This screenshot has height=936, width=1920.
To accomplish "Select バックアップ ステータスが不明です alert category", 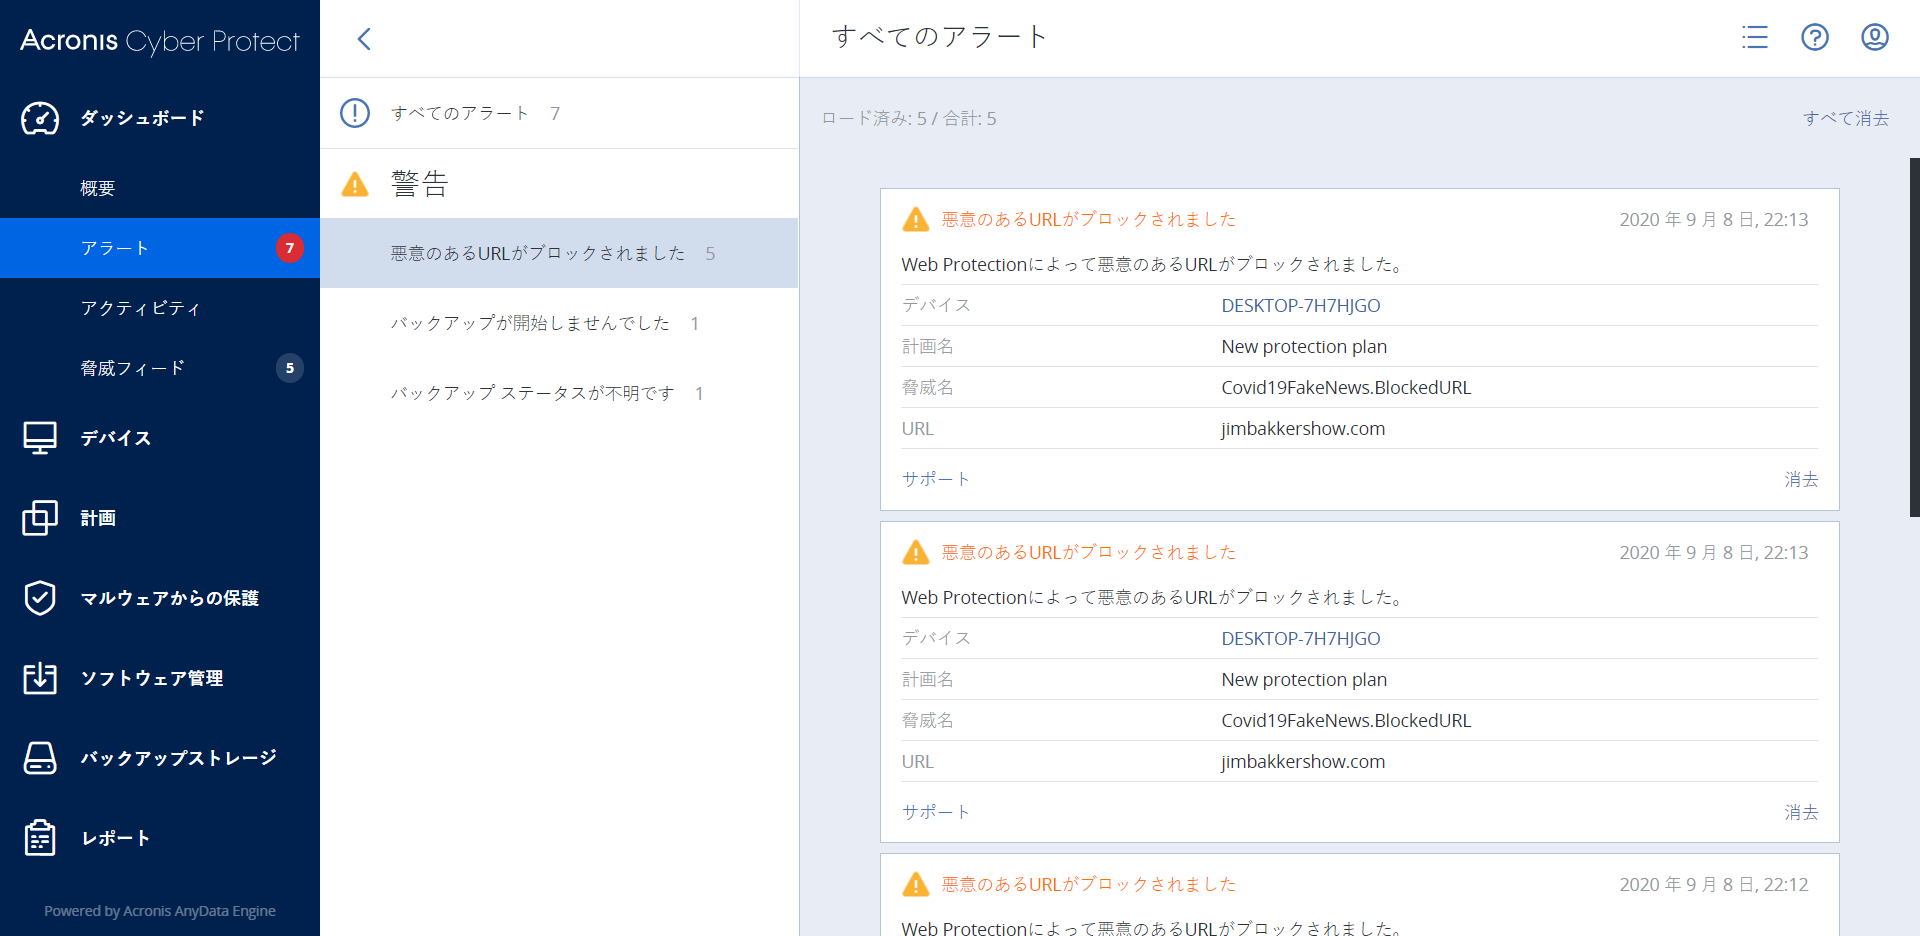I will click(532, 393).
